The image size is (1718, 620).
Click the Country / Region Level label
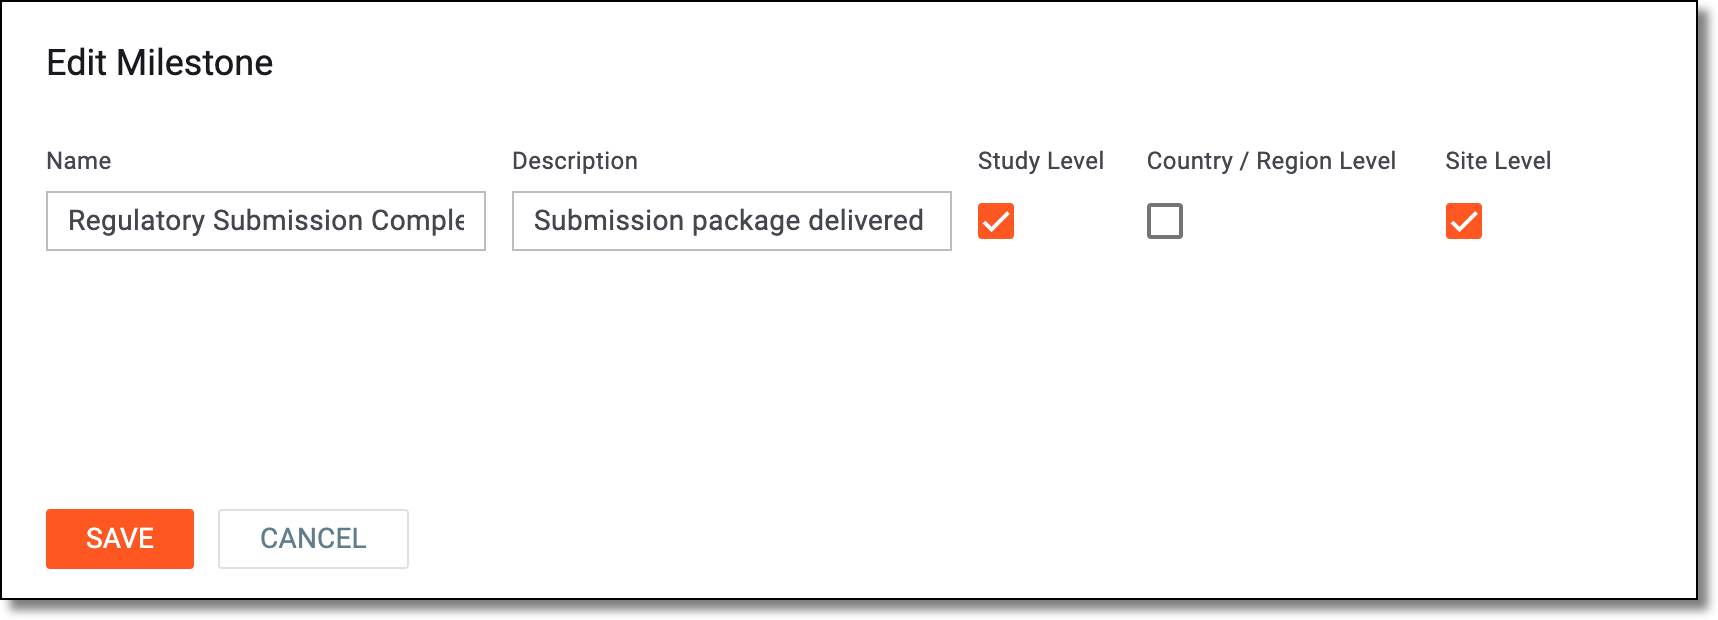pyautogui.click(x=1271, y=161)
